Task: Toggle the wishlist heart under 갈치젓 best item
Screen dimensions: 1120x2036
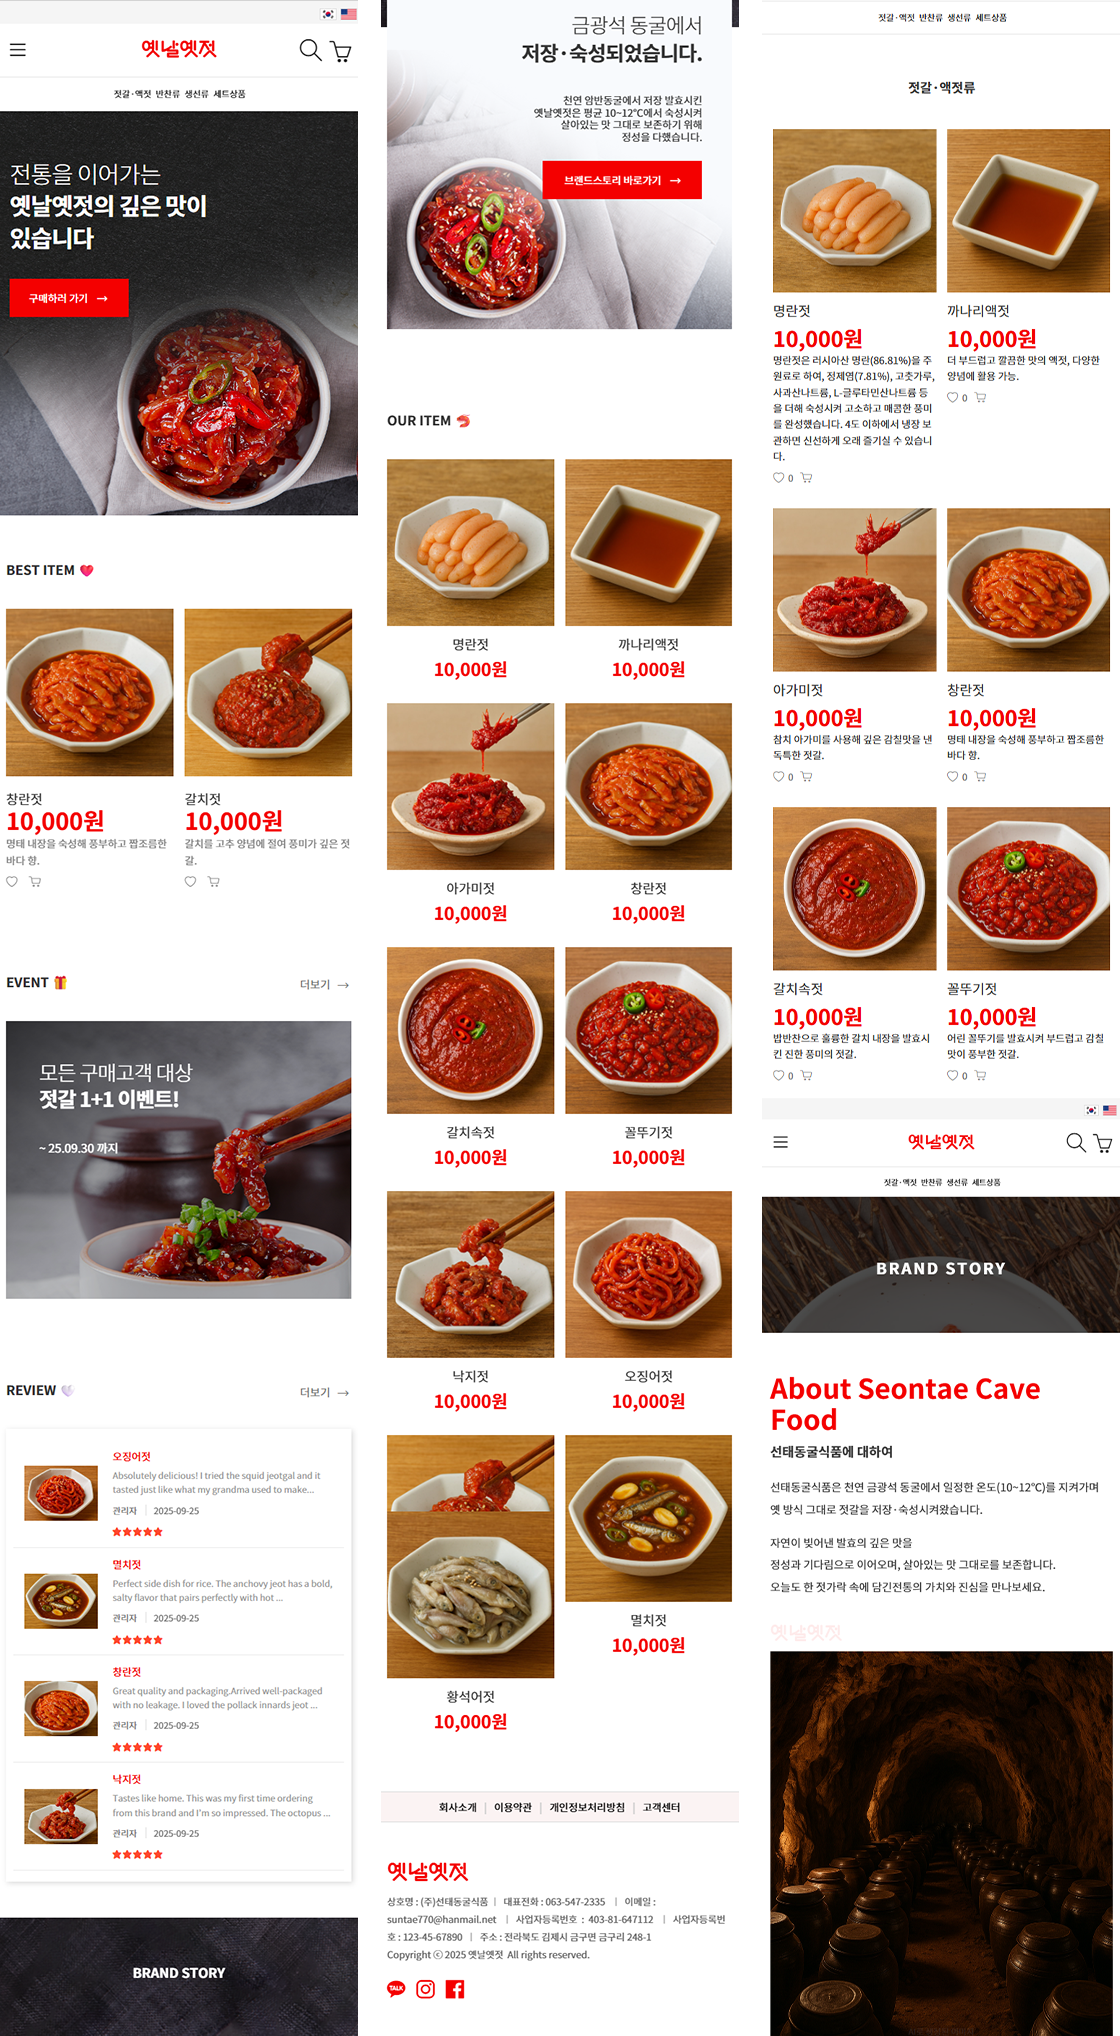Action: tap(190, 882)
